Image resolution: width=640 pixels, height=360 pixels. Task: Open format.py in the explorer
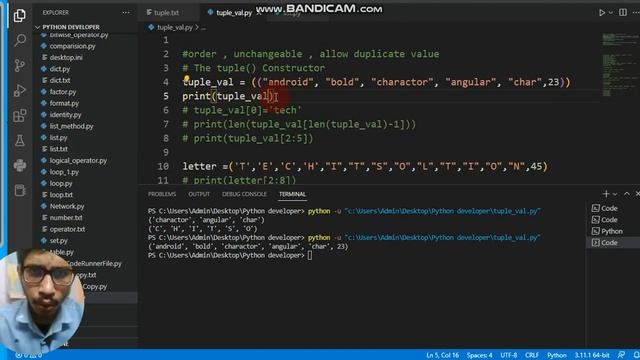pos(64,103)
